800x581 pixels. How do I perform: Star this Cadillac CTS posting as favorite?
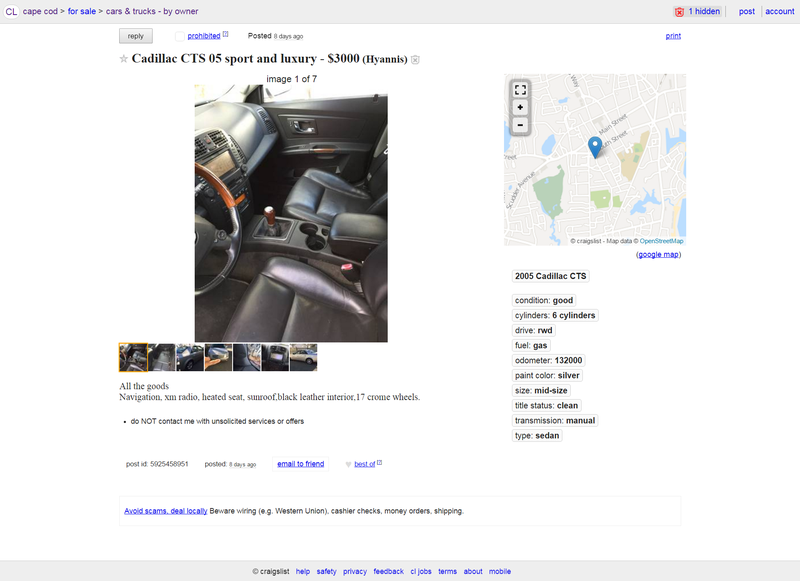pos(123,59)
